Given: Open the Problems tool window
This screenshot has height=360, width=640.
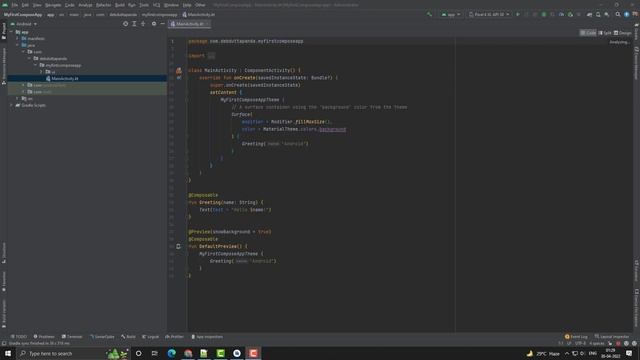Looking at the screenshot, I should (x=44, y=337).
